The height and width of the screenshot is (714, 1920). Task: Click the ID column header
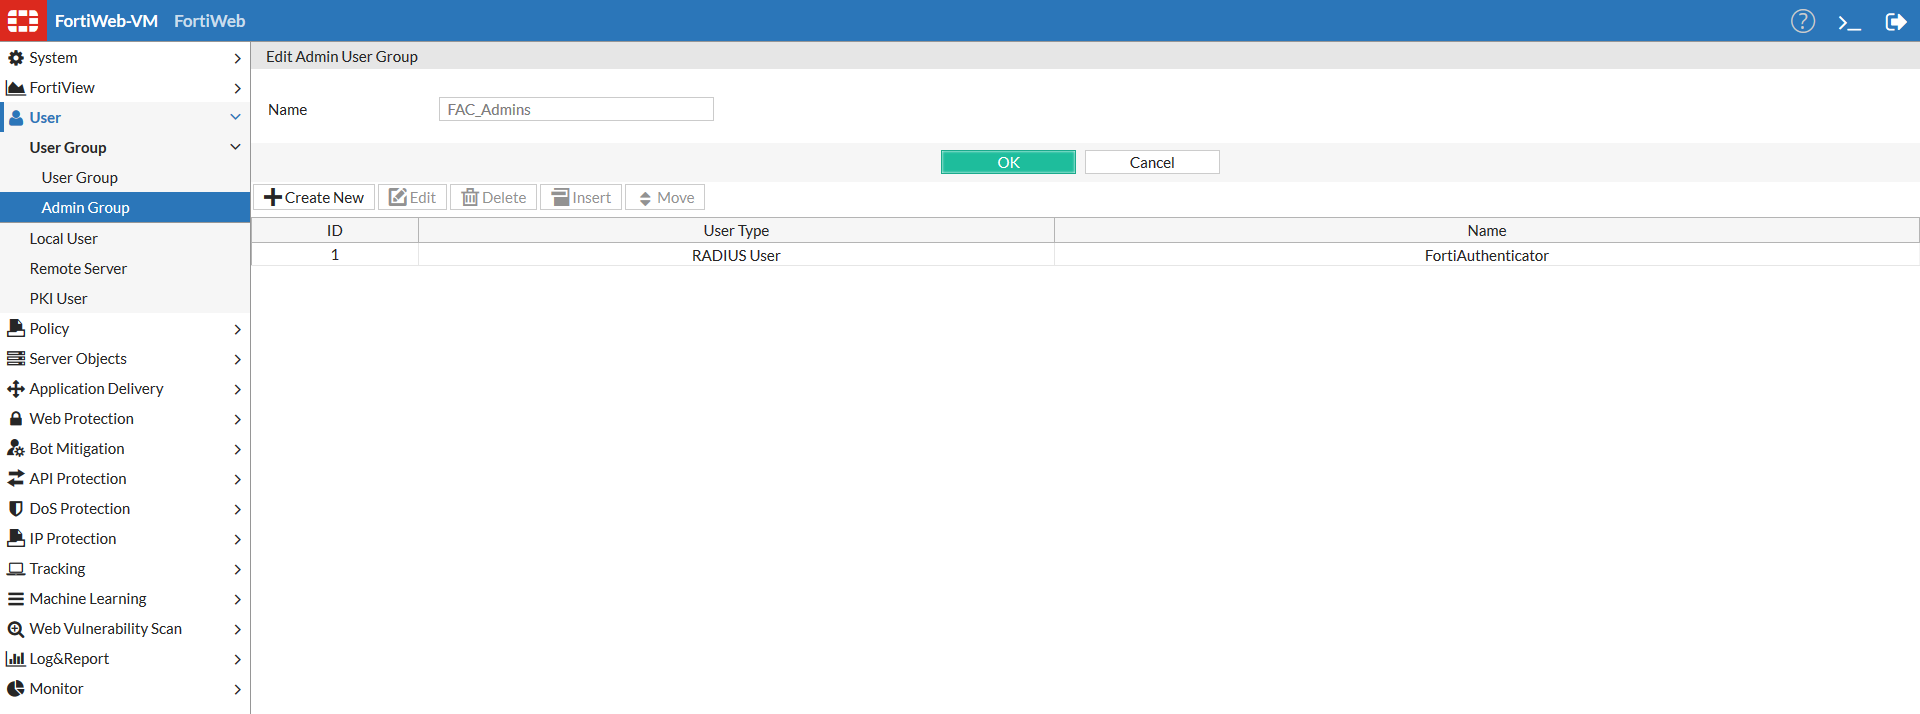click(335, 230)
